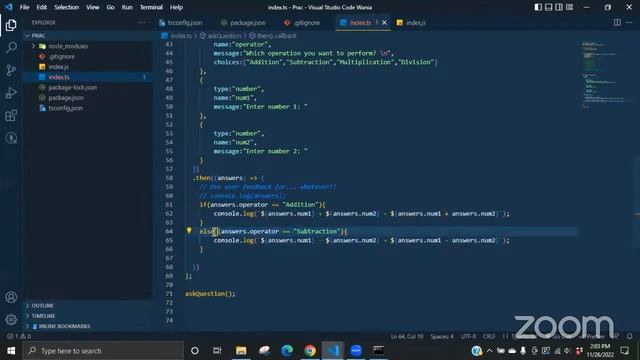
Task: Open the Edit menu
Action: (x=42, y=7)
